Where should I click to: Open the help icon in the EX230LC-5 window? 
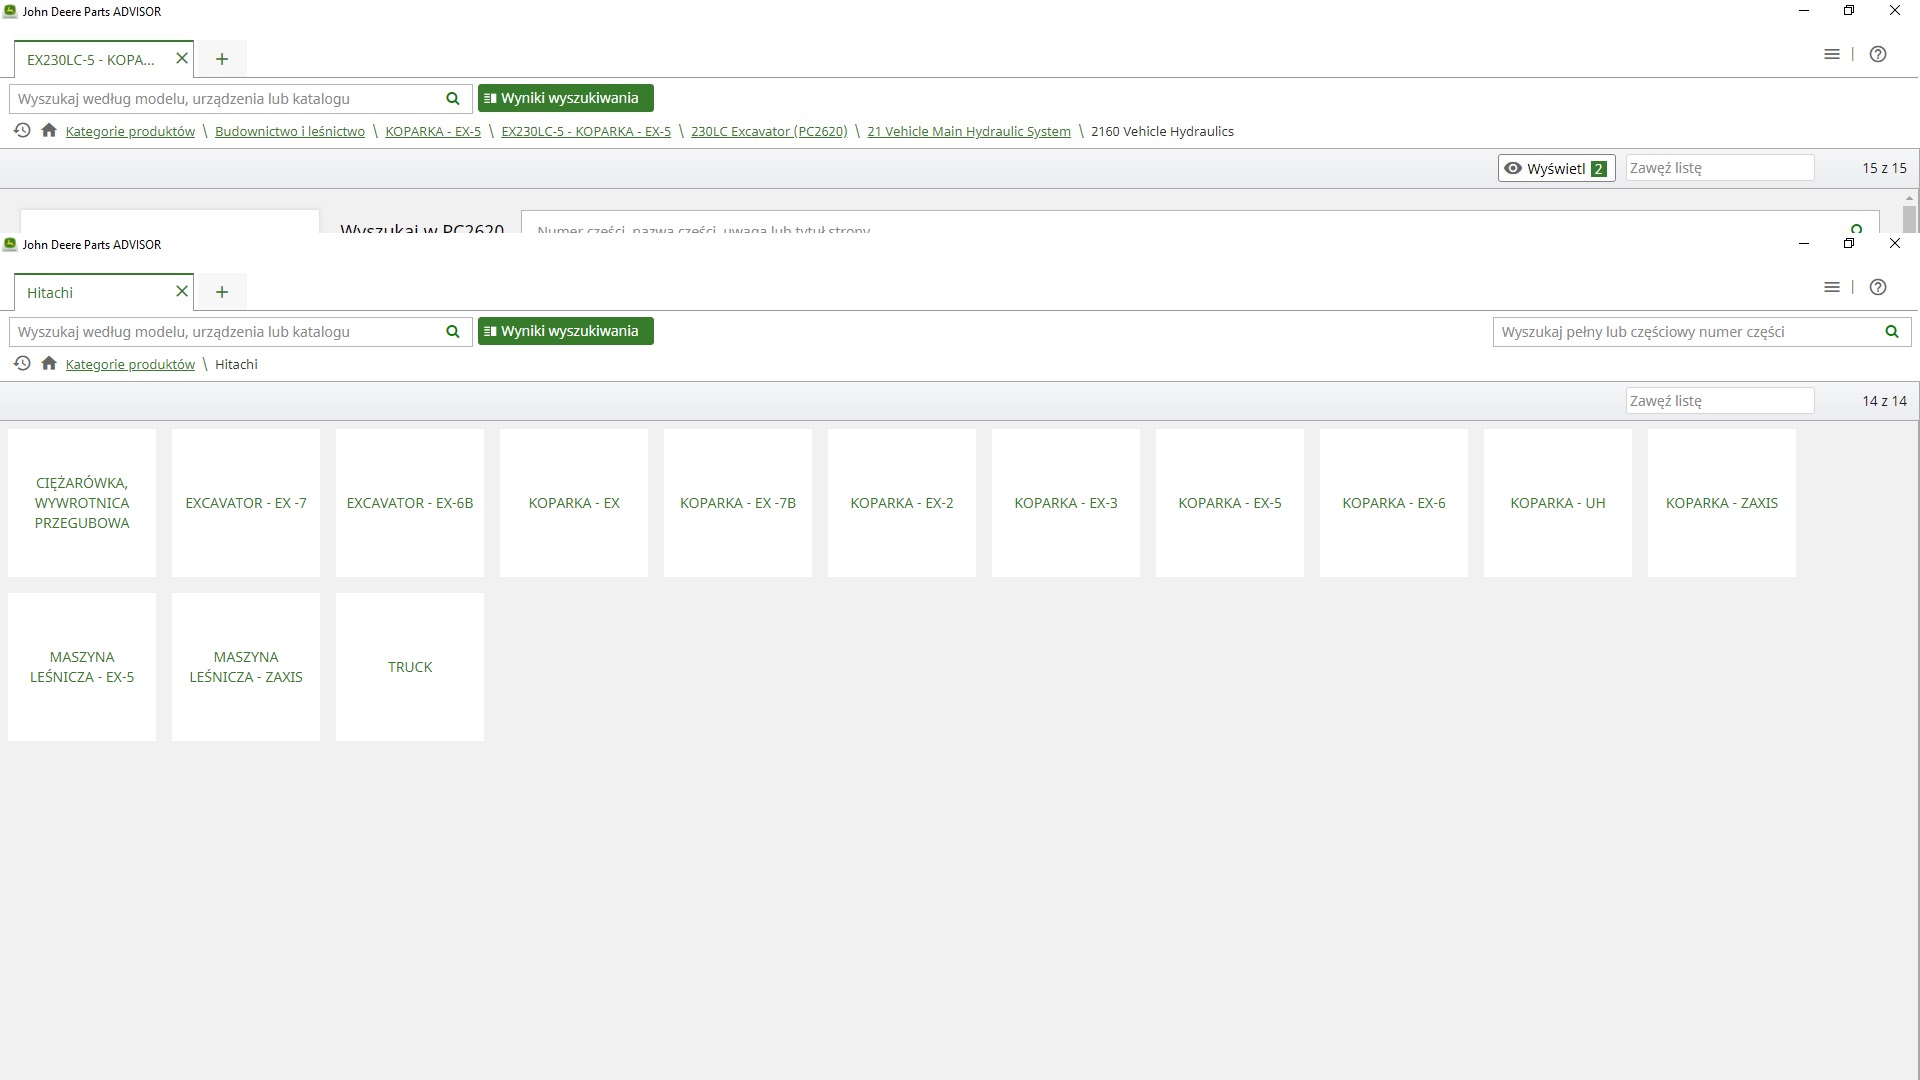tap(1878, 55)
